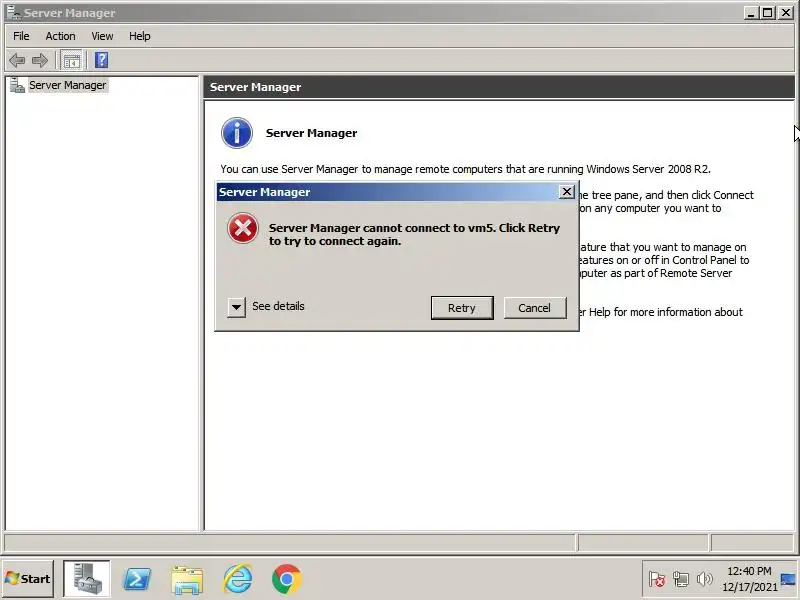Launch Google Chrome from taskbar
Image resolution: width=800 pixels, height=600 pixels.
coord(287,579)
